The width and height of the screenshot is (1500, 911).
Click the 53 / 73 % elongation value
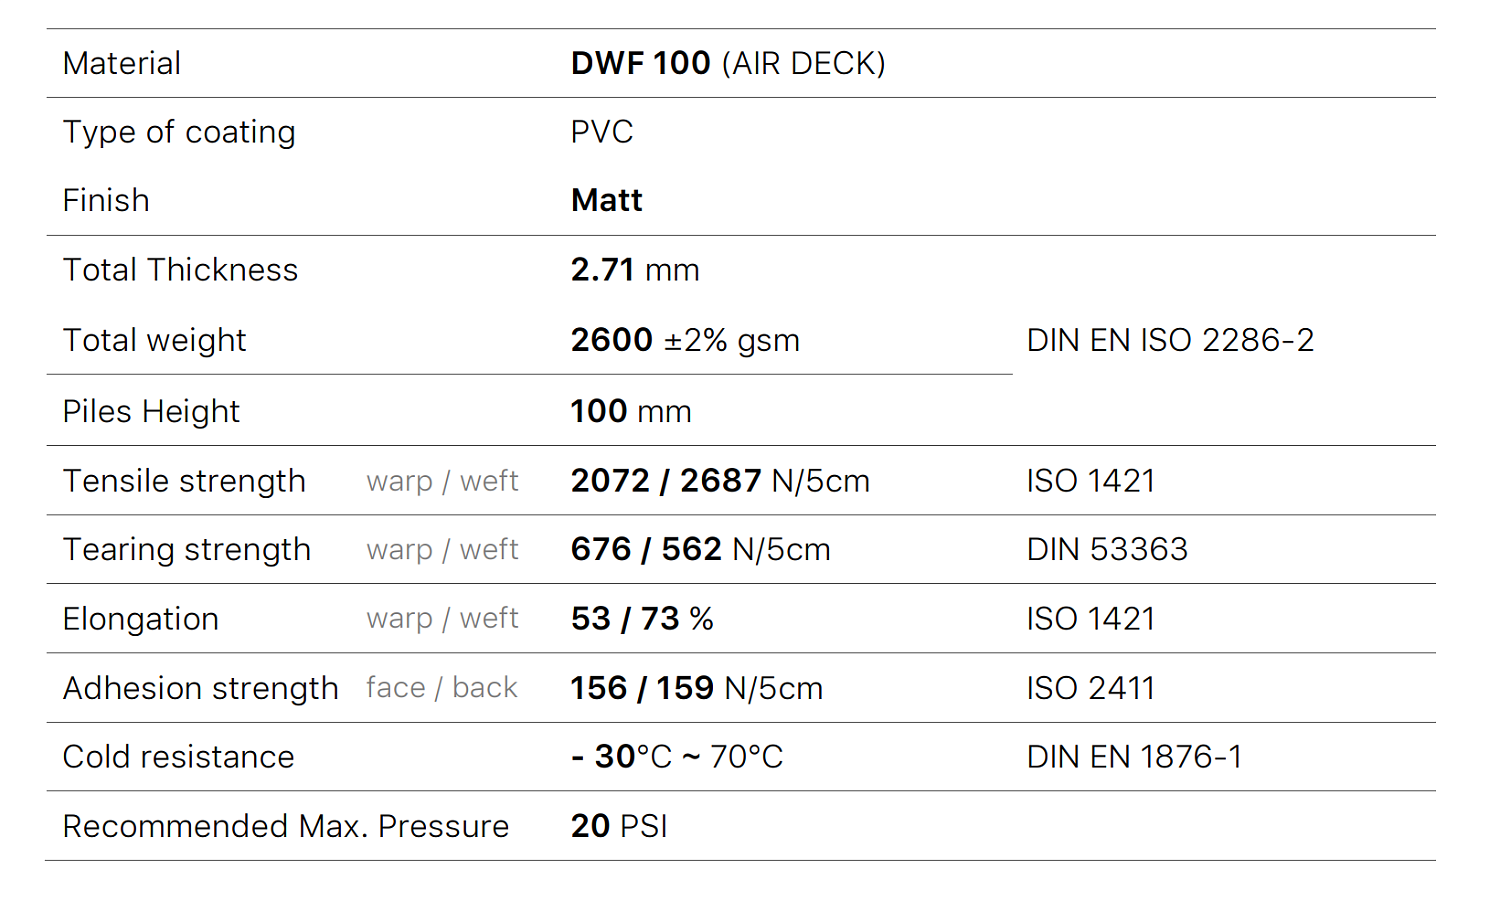click(x=641, y=619)
